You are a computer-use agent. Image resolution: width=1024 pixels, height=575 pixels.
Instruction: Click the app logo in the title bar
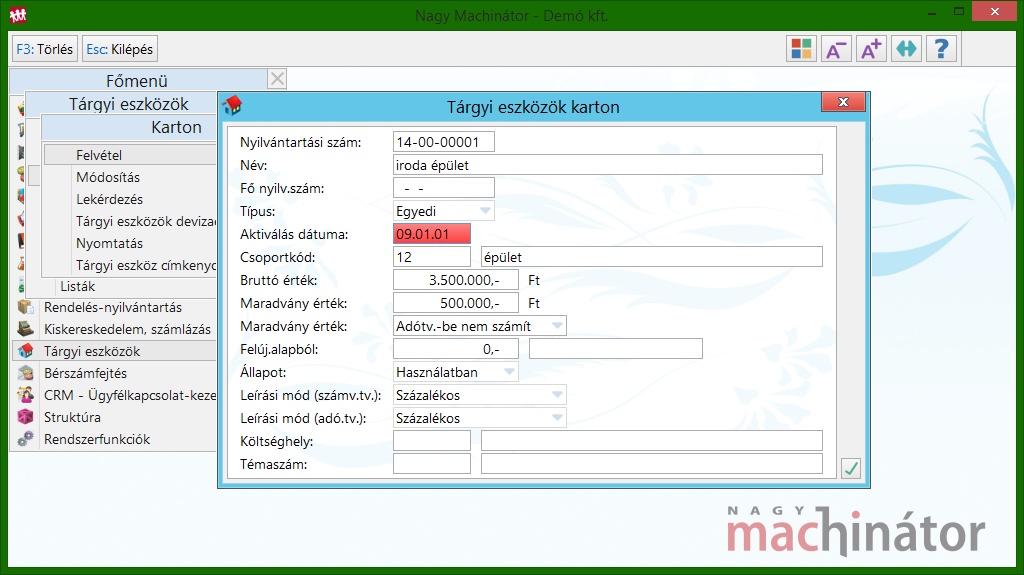[x=18, y=14]
